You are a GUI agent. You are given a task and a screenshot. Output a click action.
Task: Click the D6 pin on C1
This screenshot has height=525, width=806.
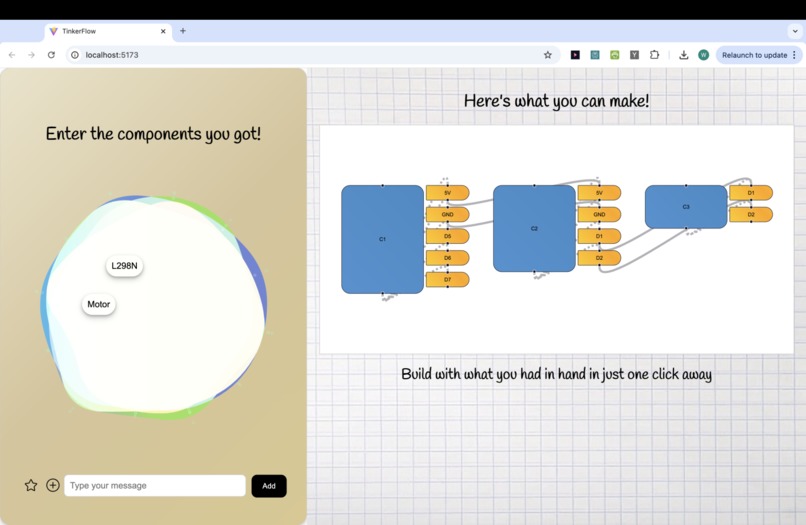pyautogui.click(x=448, y=258)
